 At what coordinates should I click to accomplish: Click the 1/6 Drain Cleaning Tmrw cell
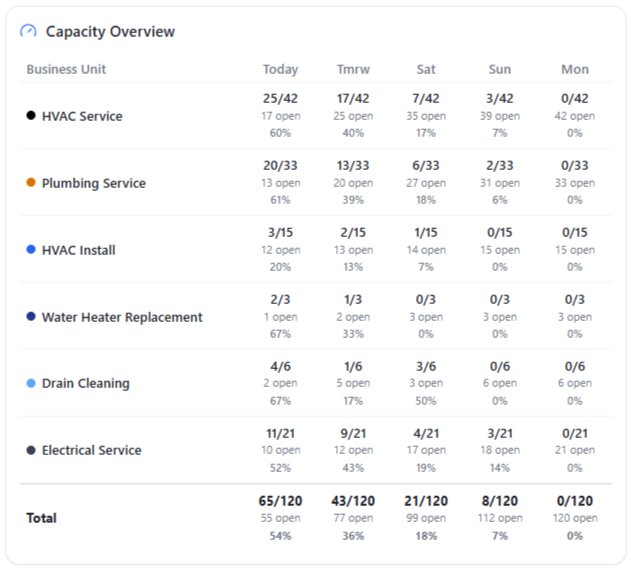353,383
